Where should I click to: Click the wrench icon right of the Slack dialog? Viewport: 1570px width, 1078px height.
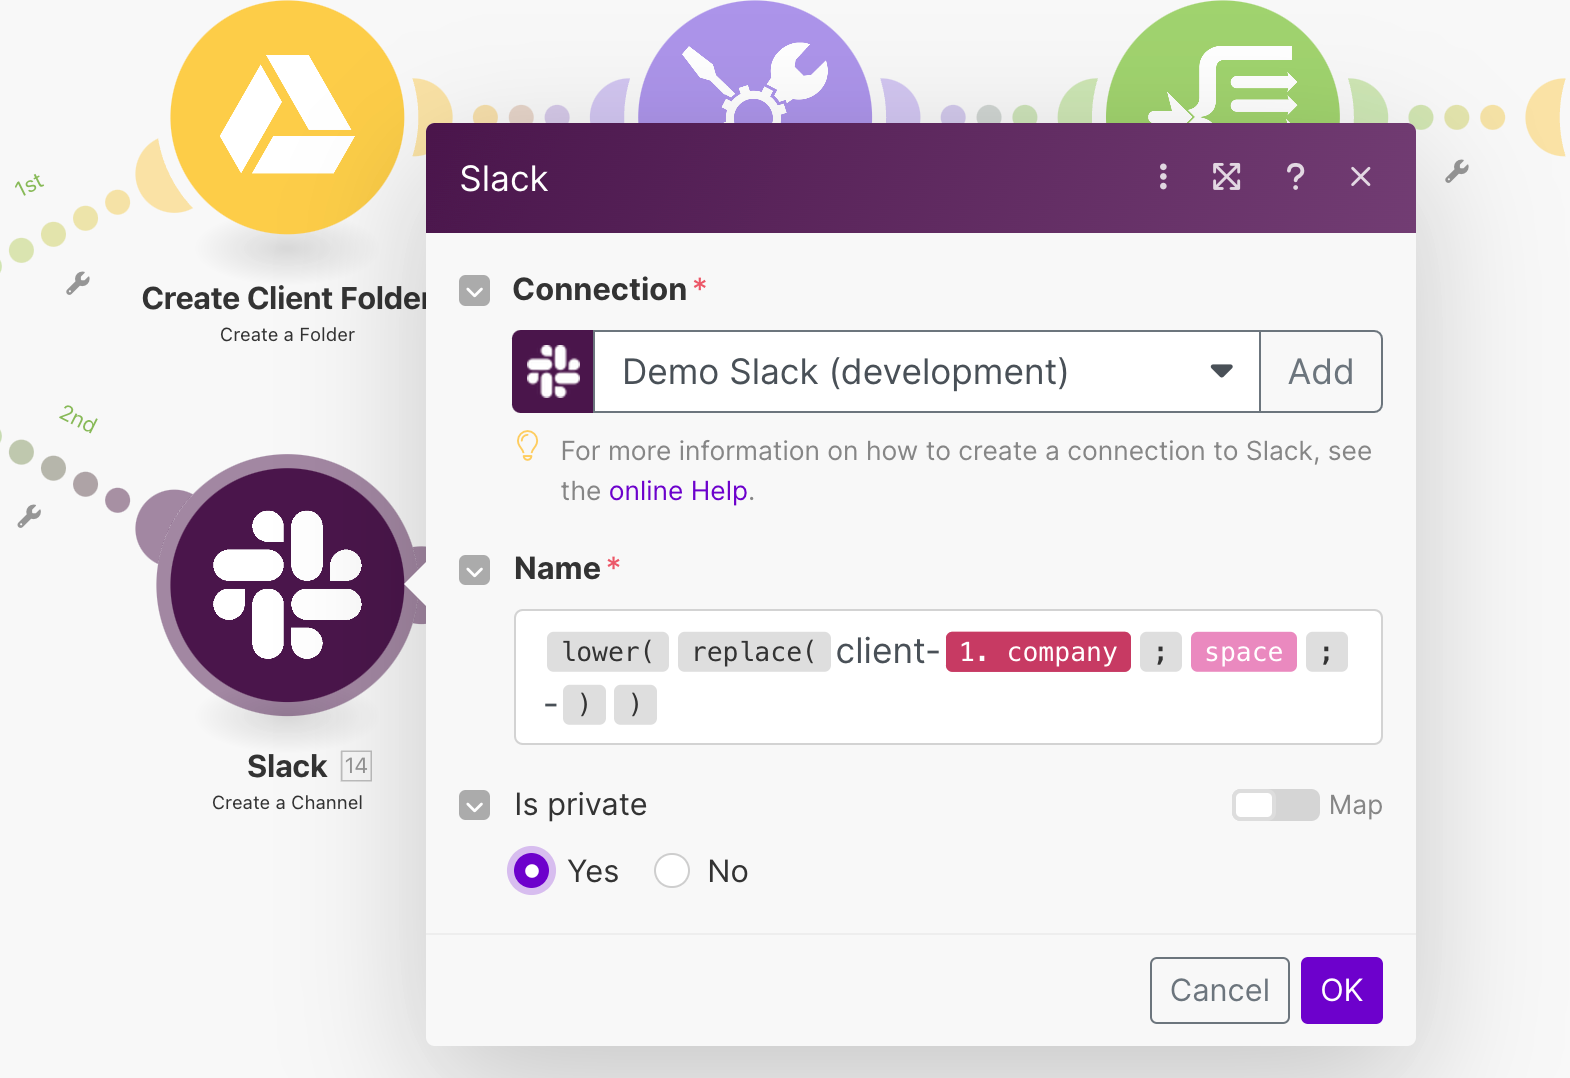1457,171
